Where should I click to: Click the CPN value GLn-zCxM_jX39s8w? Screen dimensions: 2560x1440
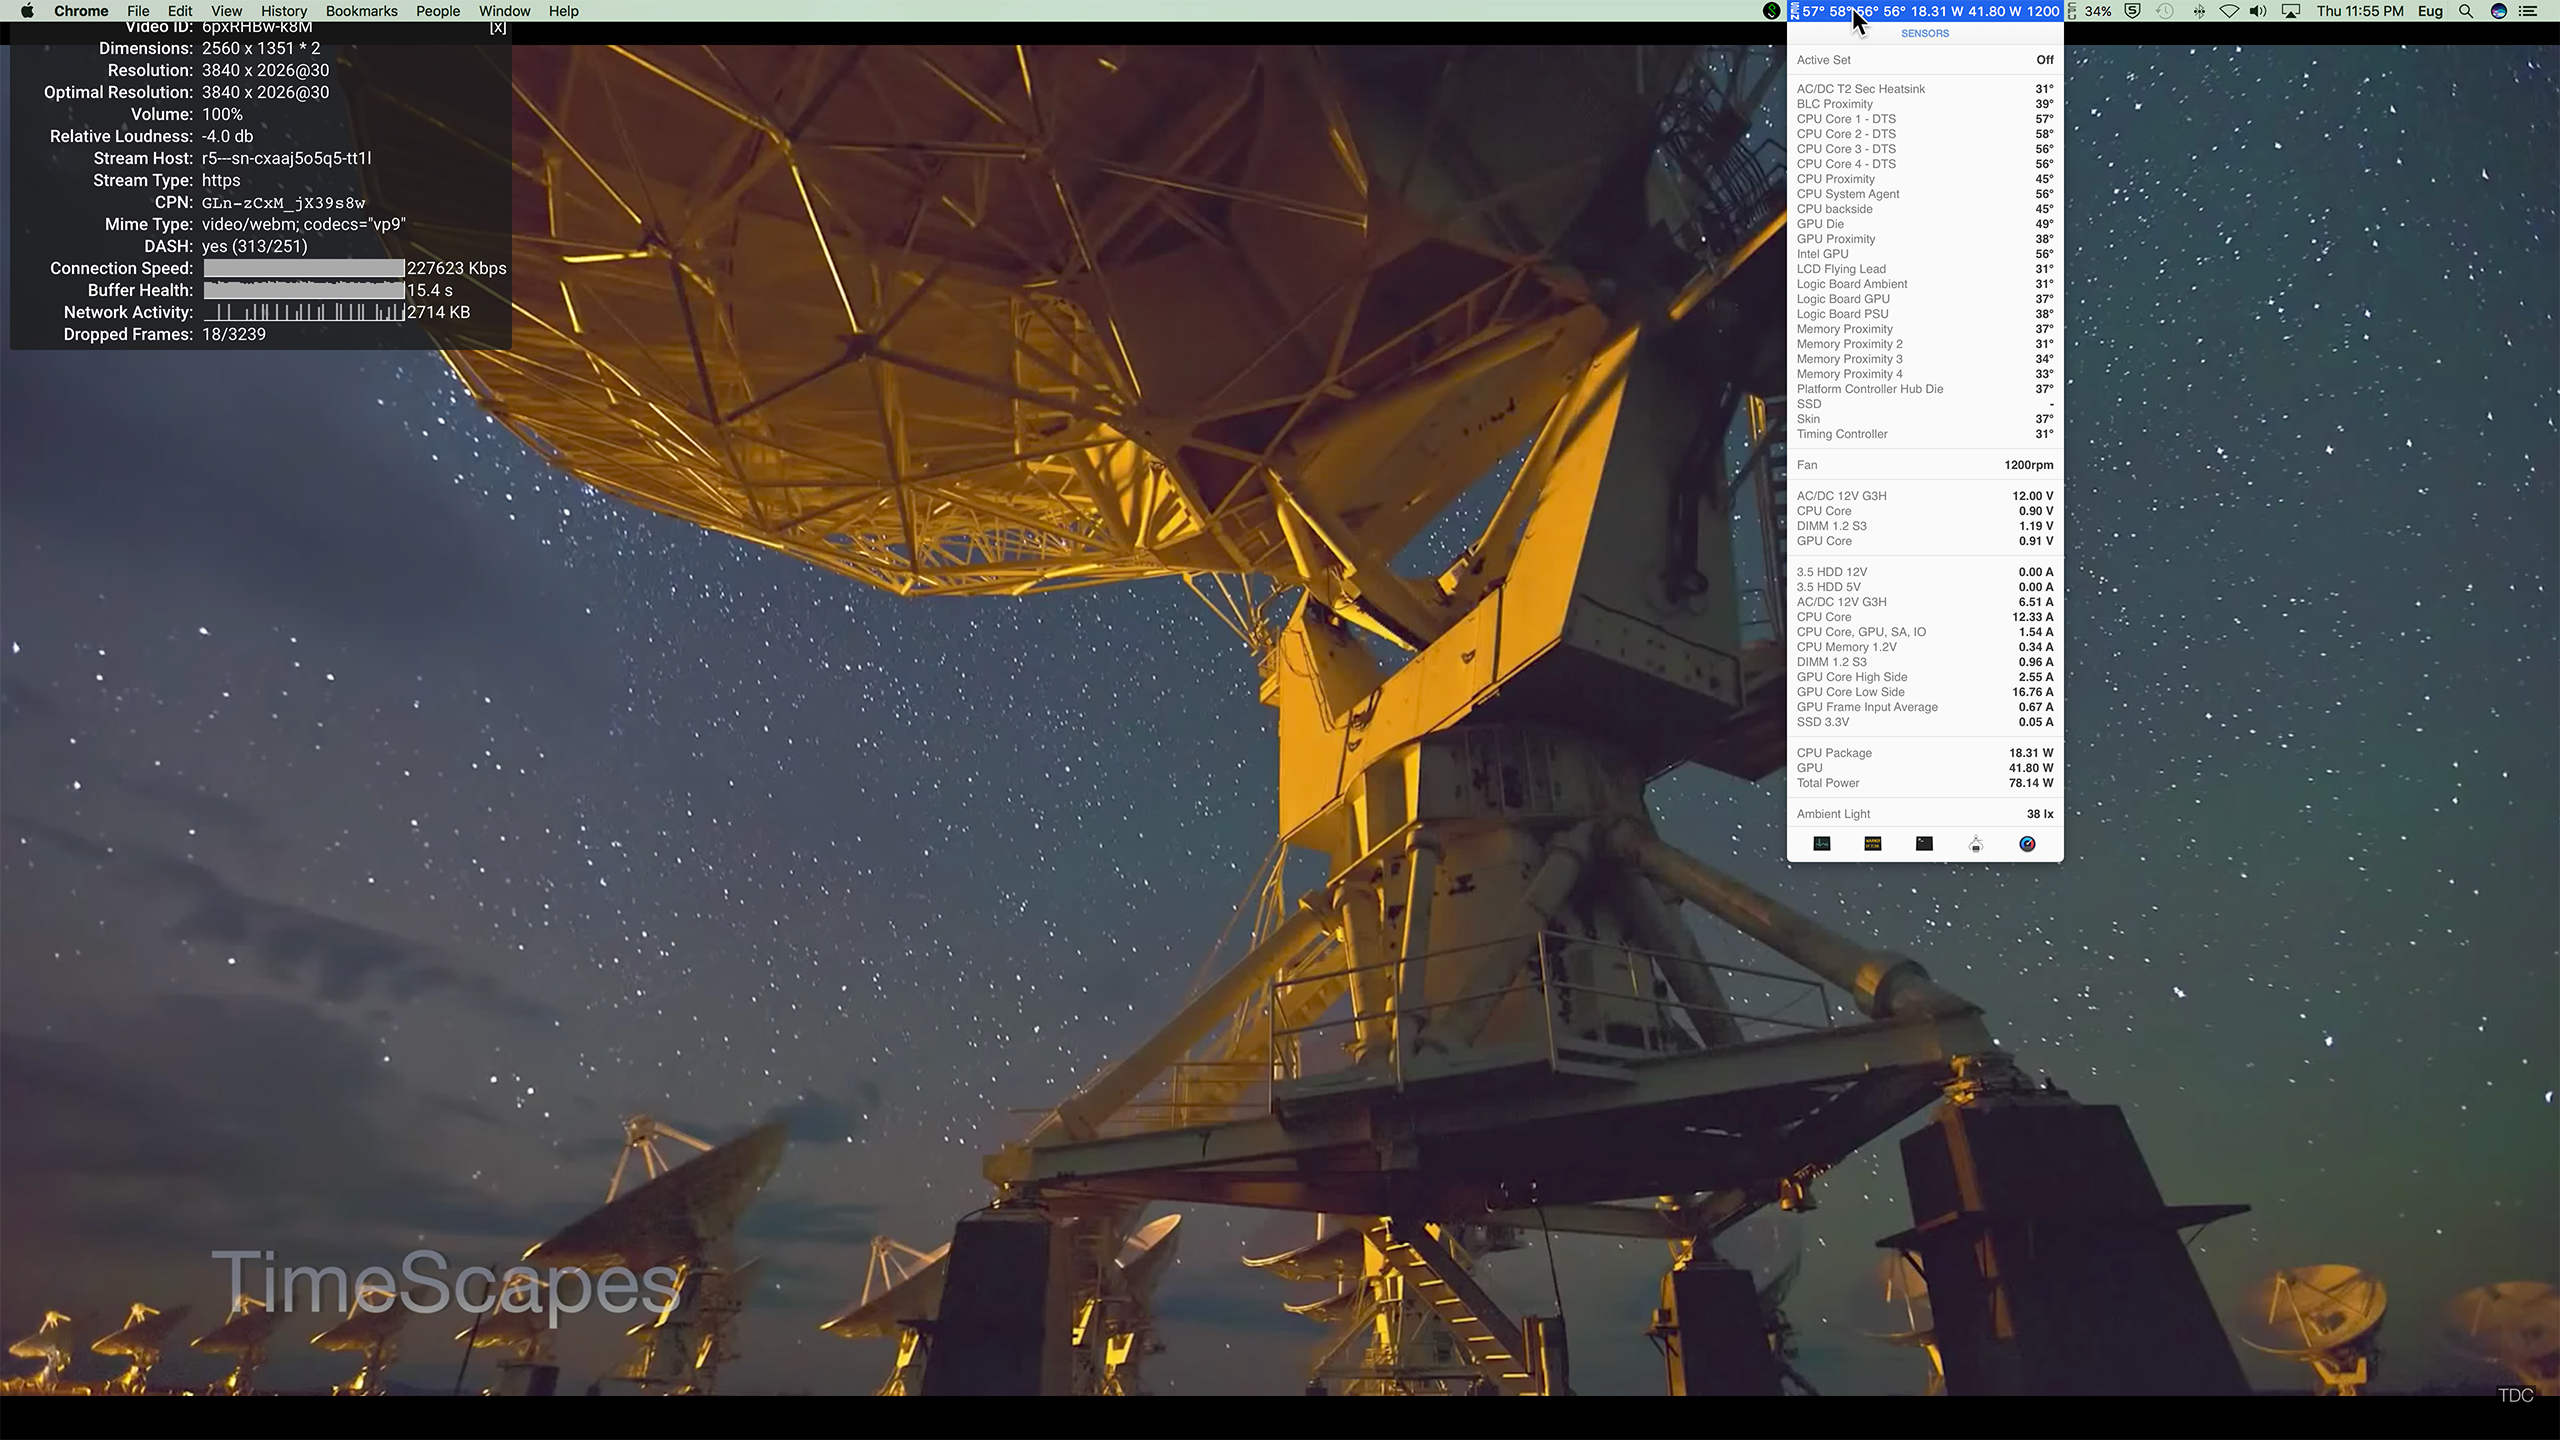[x=284, y=203]
